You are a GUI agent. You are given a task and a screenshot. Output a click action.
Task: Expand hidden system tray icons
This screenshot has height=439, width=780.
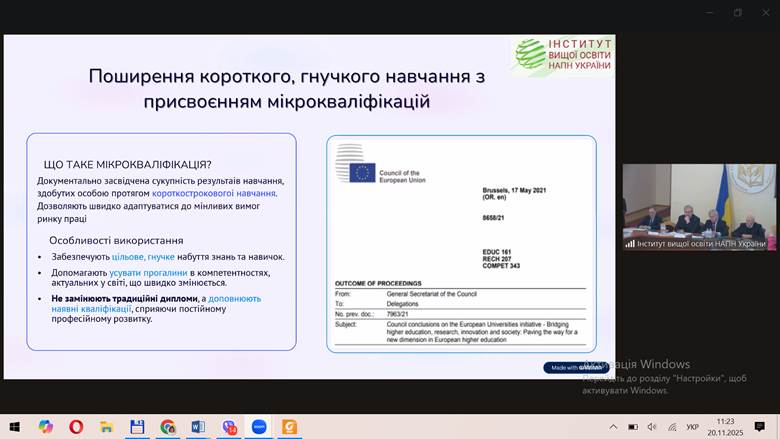click(613, 427)
